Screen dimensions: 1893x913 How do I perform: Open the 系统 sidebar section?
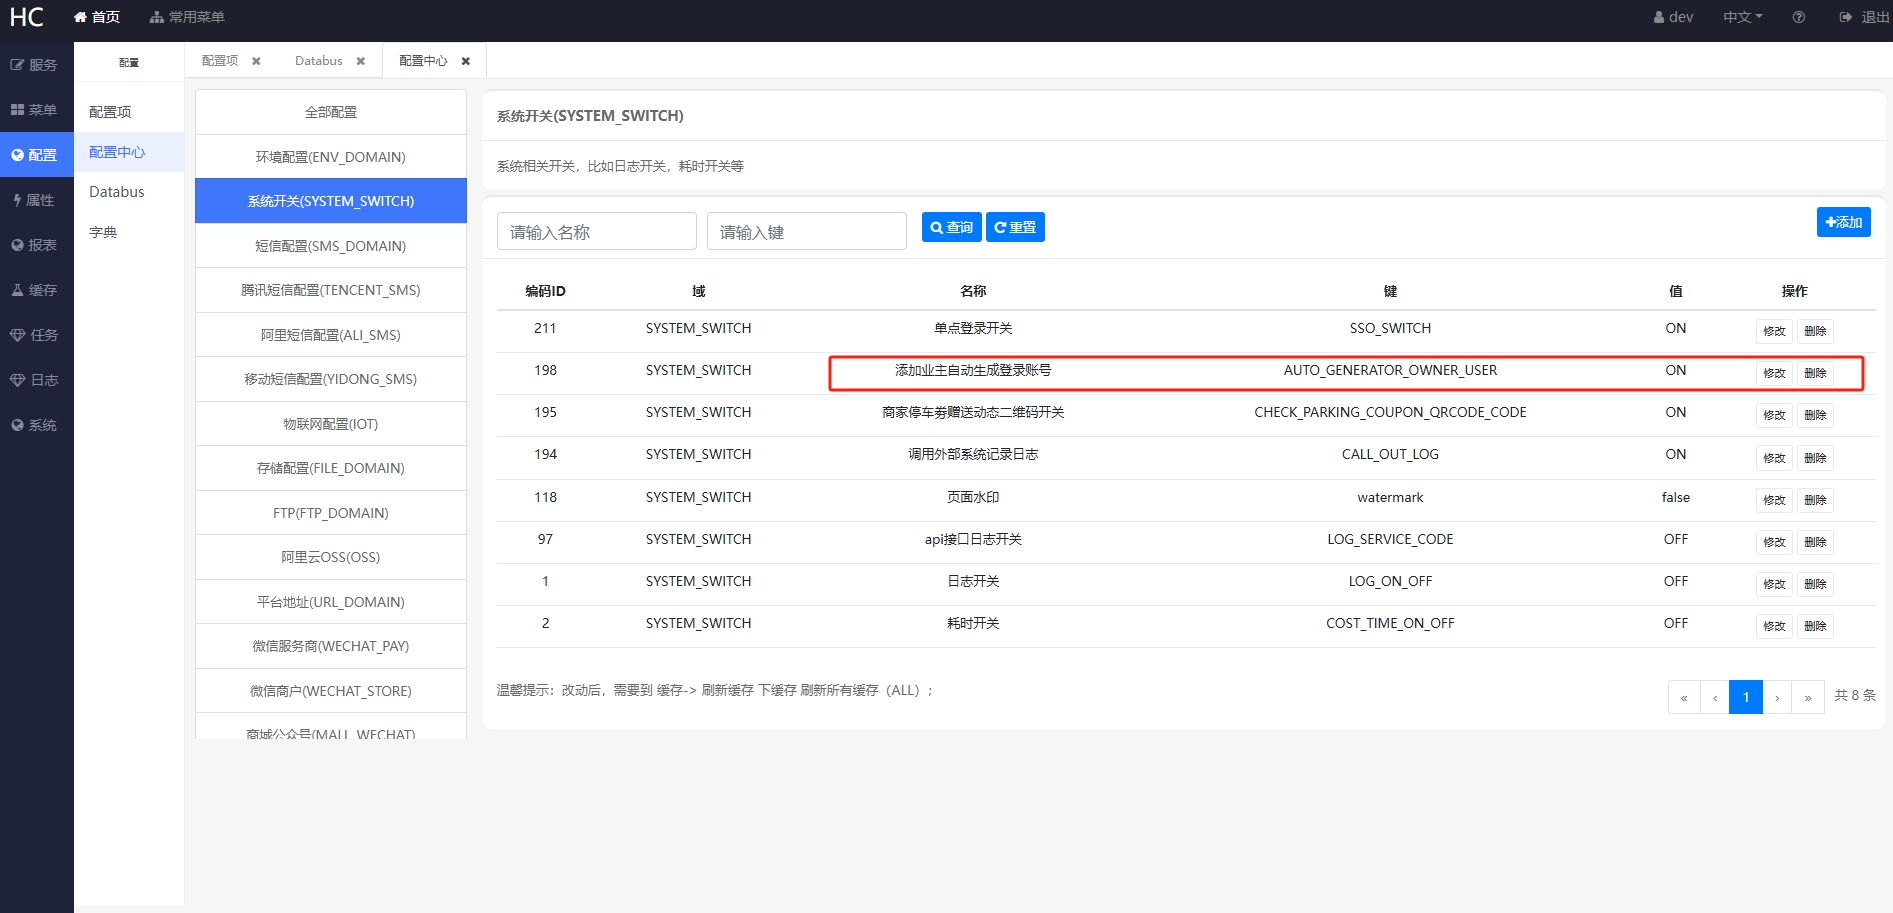coord(36,425)
